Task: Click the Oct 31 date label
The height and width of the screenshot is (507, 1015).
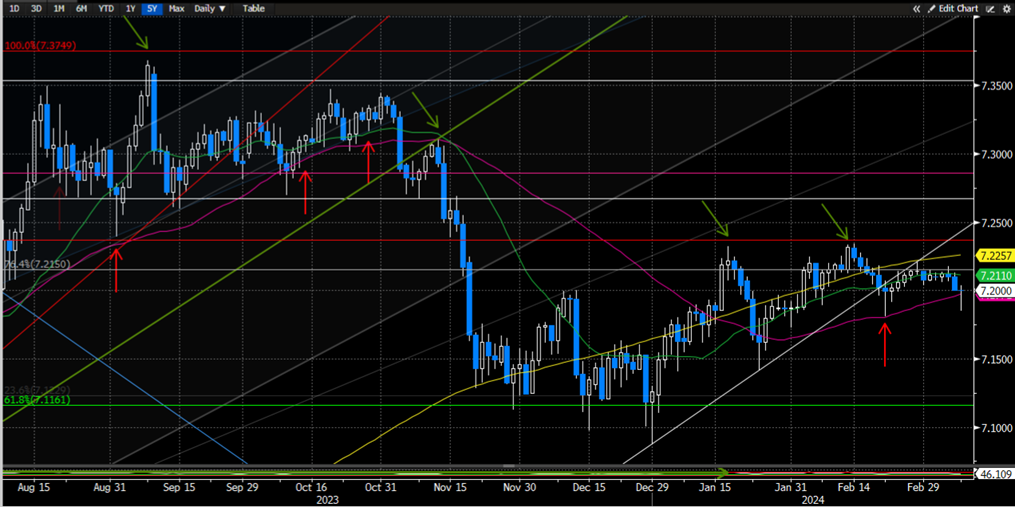Action: click(381, 486)
